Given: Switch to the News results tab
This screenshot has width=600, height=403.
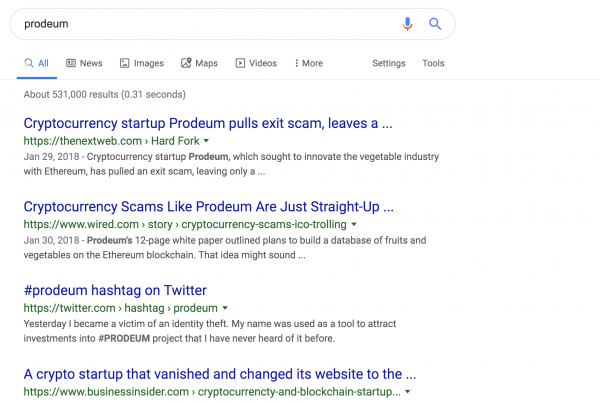Looking at the screenshot, I should pos(84,63).
